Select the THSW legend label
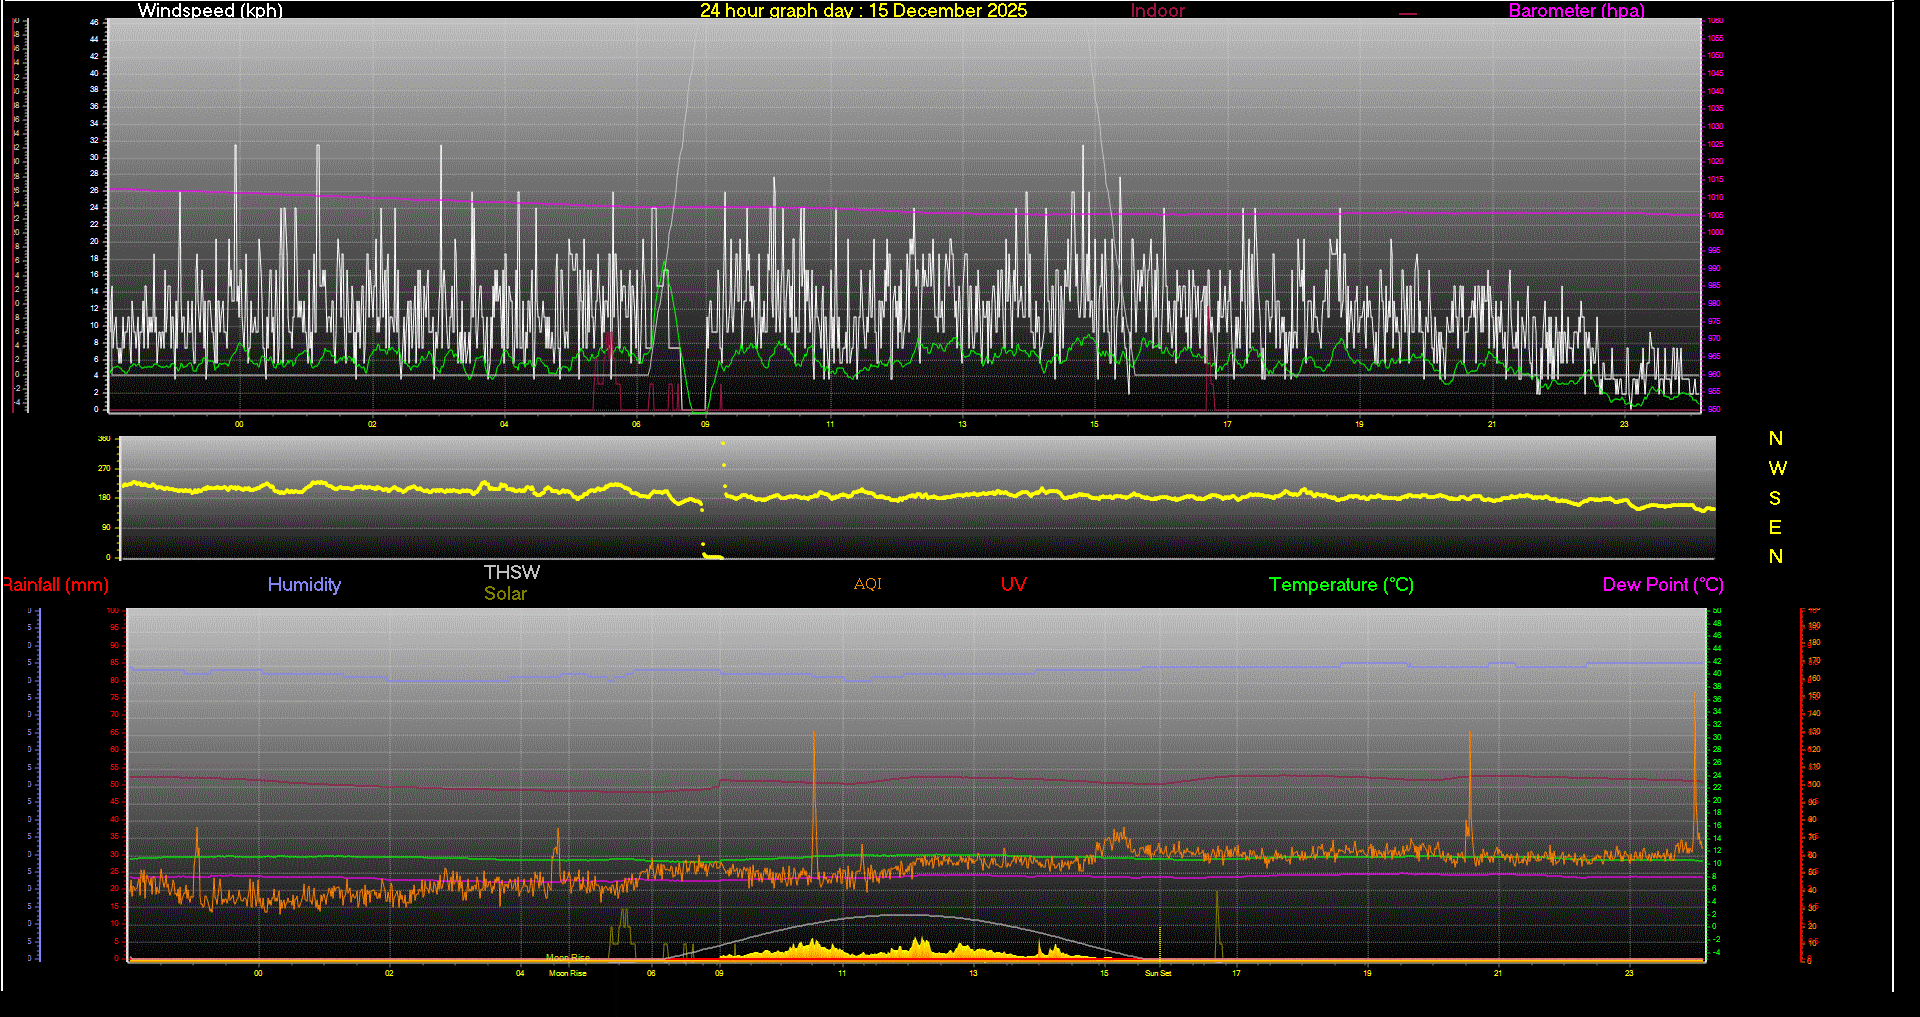Viewport: 1920px width, 1017px height. point(511,572)
